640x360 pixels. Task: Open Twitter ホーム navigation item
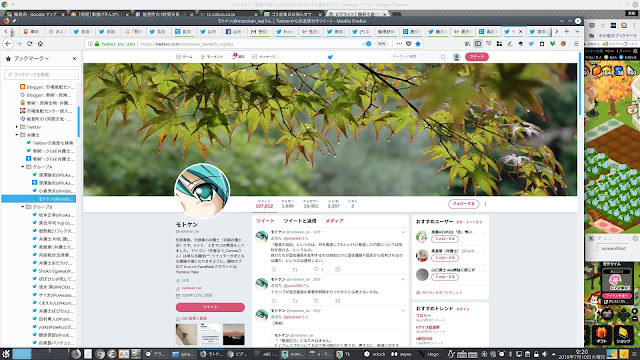click(x=184, y=57)
